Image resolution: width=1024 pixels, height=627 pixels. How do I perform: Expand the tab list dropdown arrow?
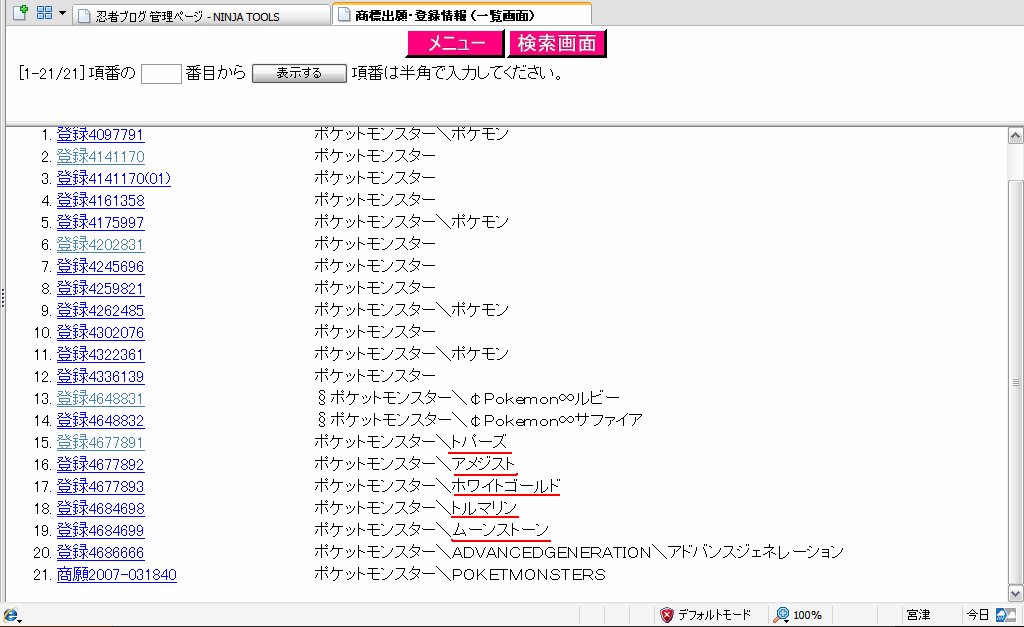[x=63, y=12]
